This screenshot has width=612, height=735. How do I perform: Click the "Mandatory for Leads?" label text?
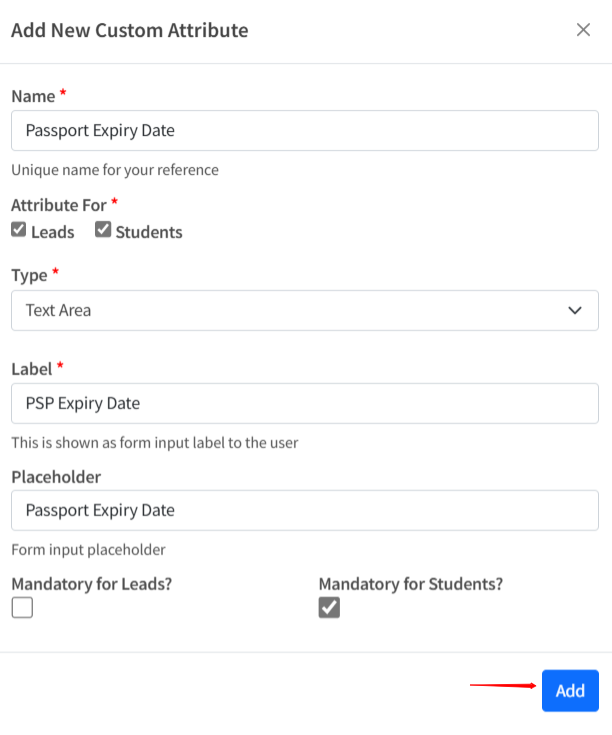coord(91,583)
